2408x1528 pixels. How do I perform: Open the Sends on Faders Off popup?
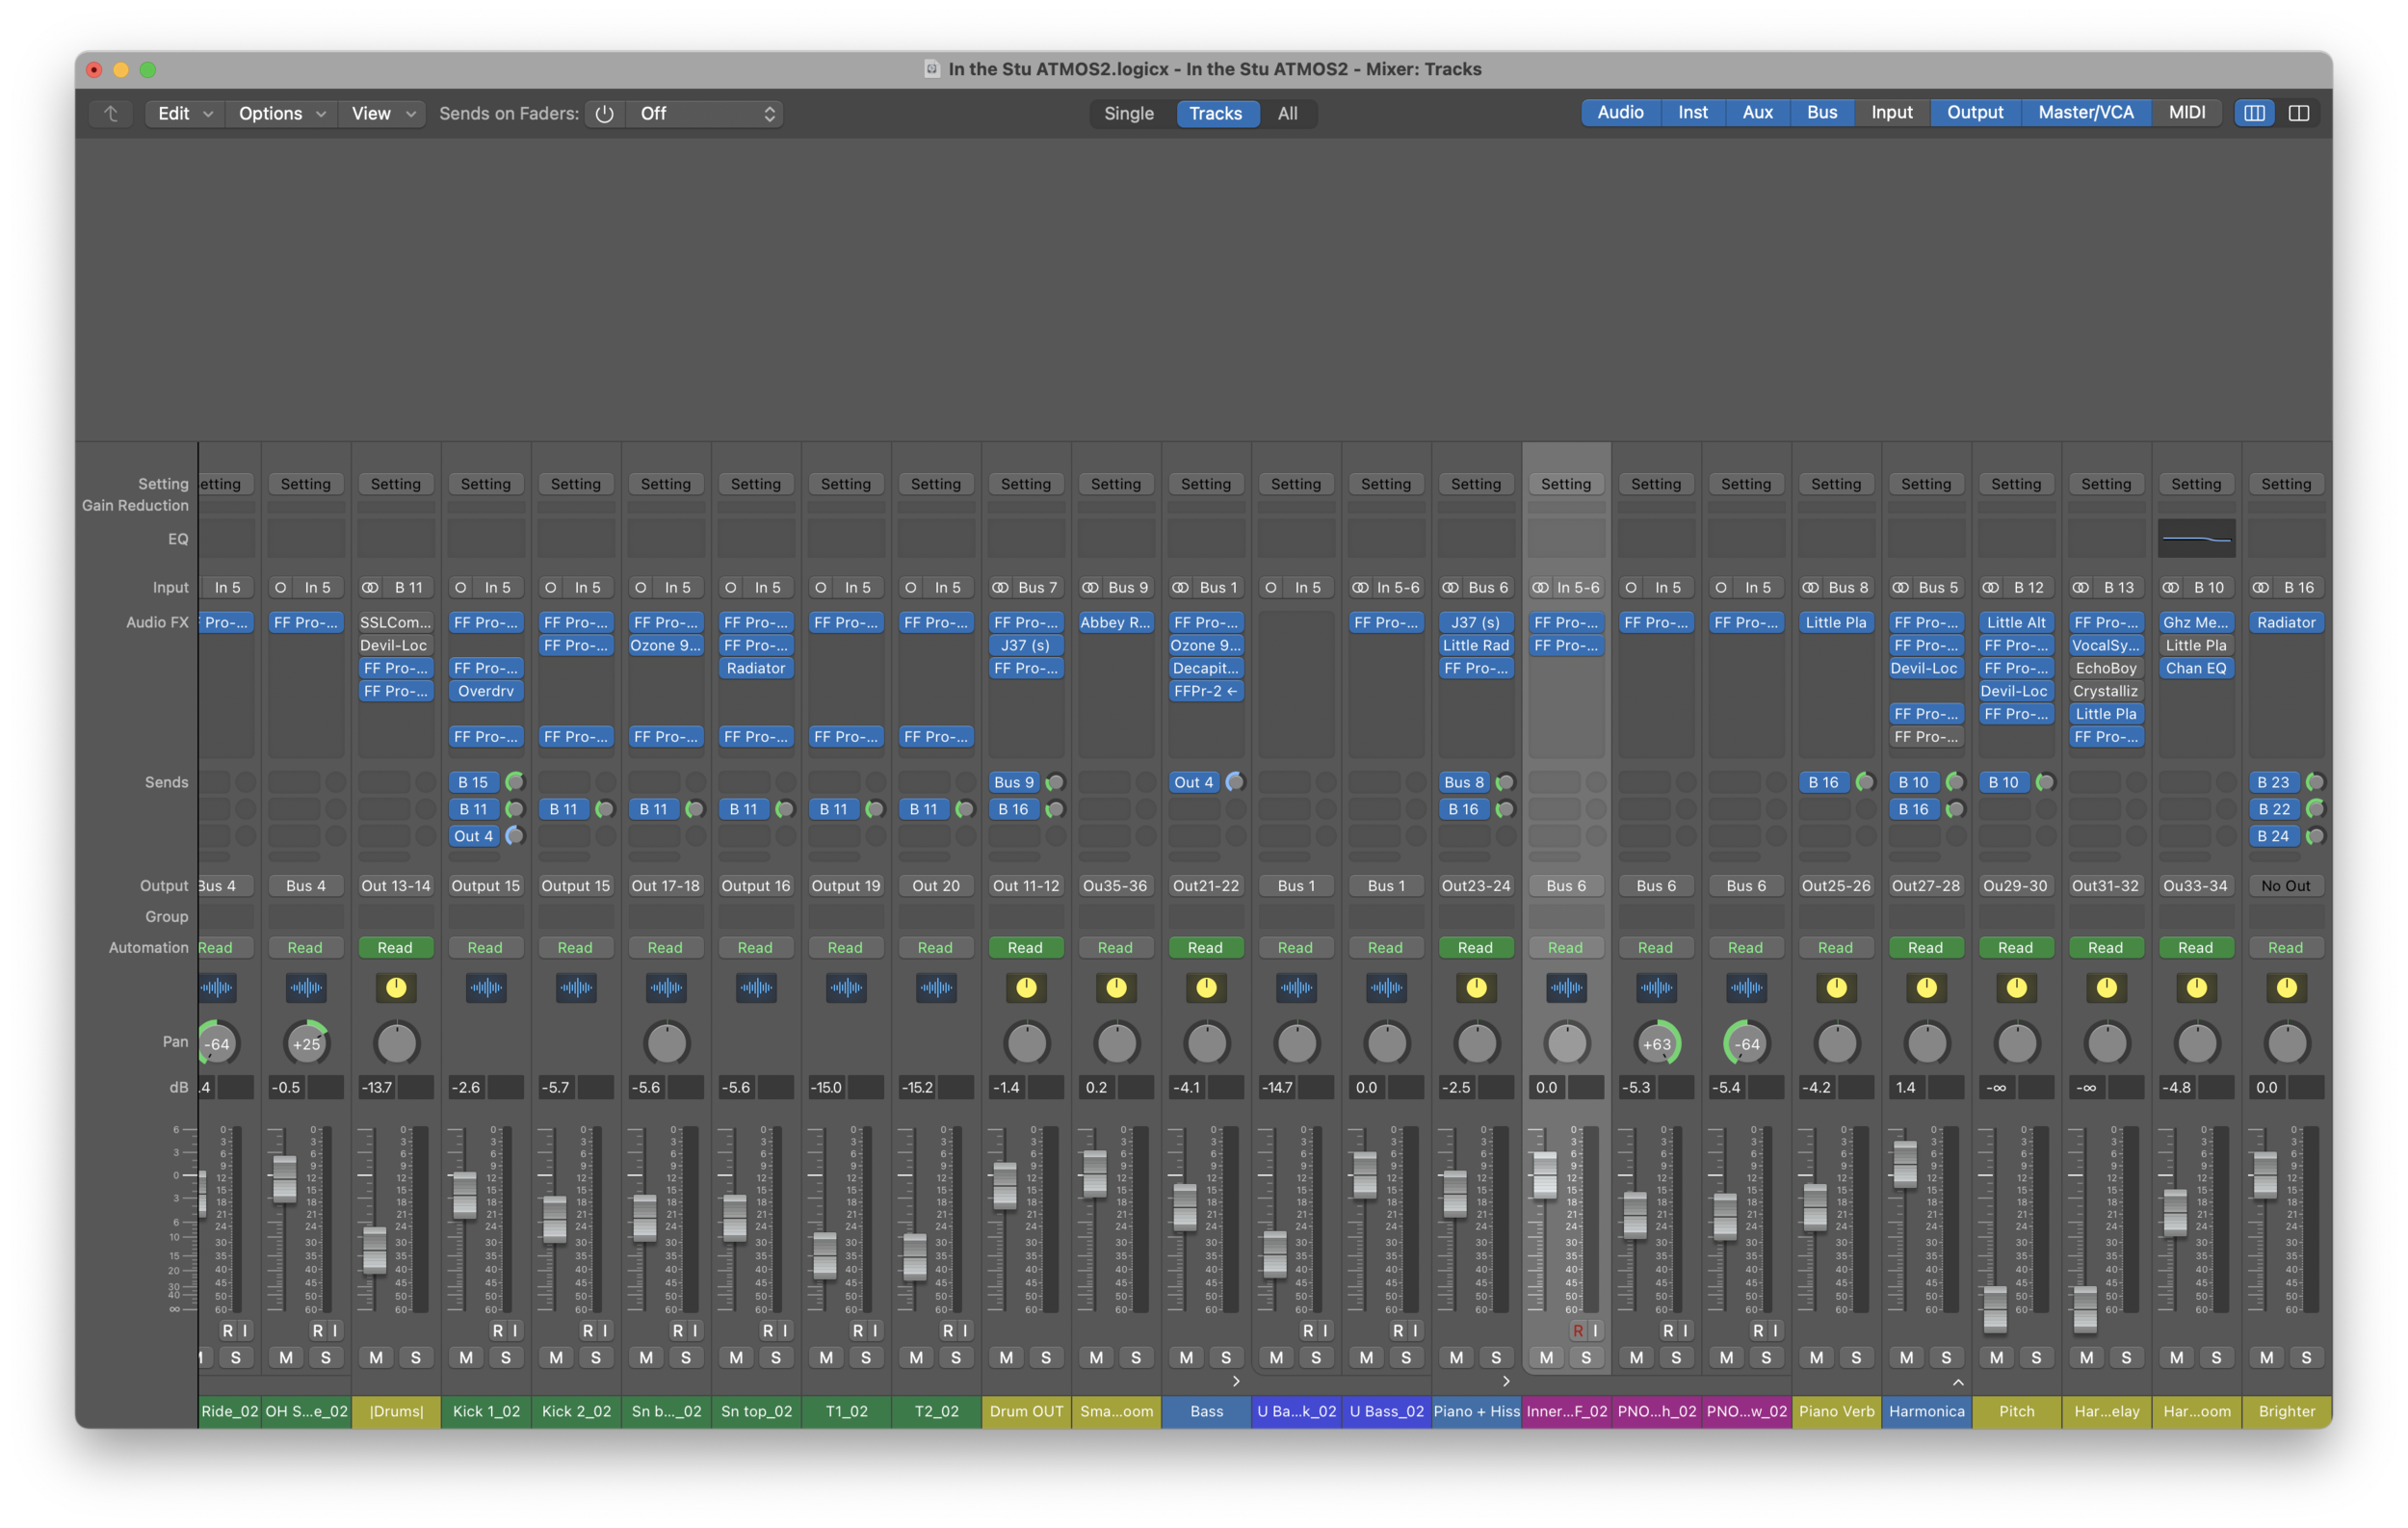pyautogui.click(x=706, y=114)
